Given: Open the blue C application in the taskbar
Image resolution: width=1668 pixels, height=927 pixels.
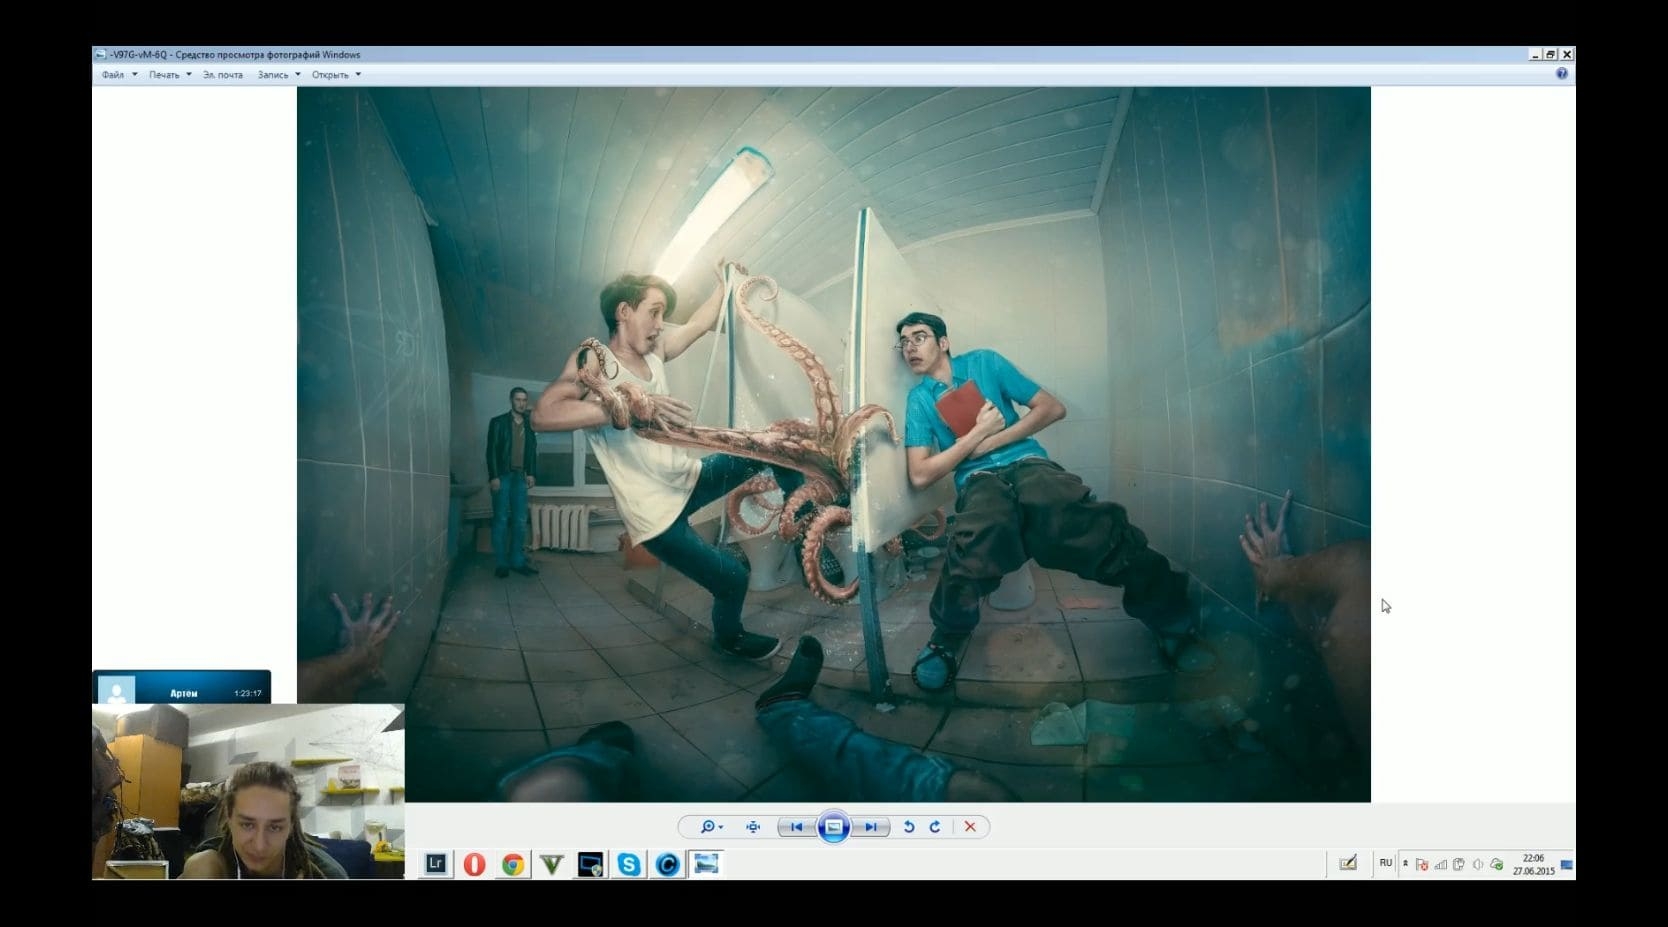Looking at the screenshot, I should click(668, 864).
